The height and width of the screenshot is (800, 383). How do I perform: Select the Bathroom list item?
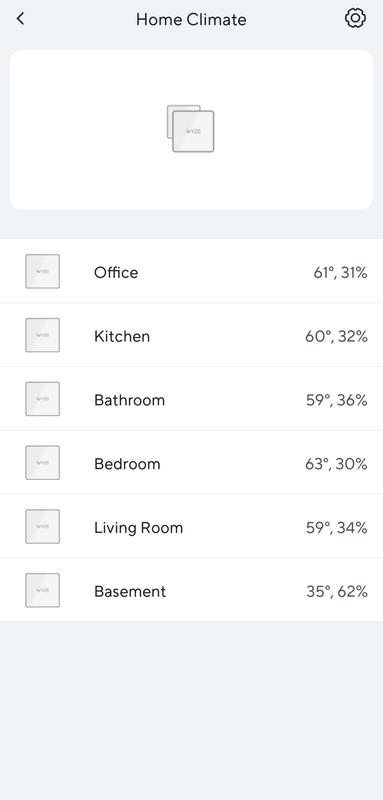click(191, 398)
